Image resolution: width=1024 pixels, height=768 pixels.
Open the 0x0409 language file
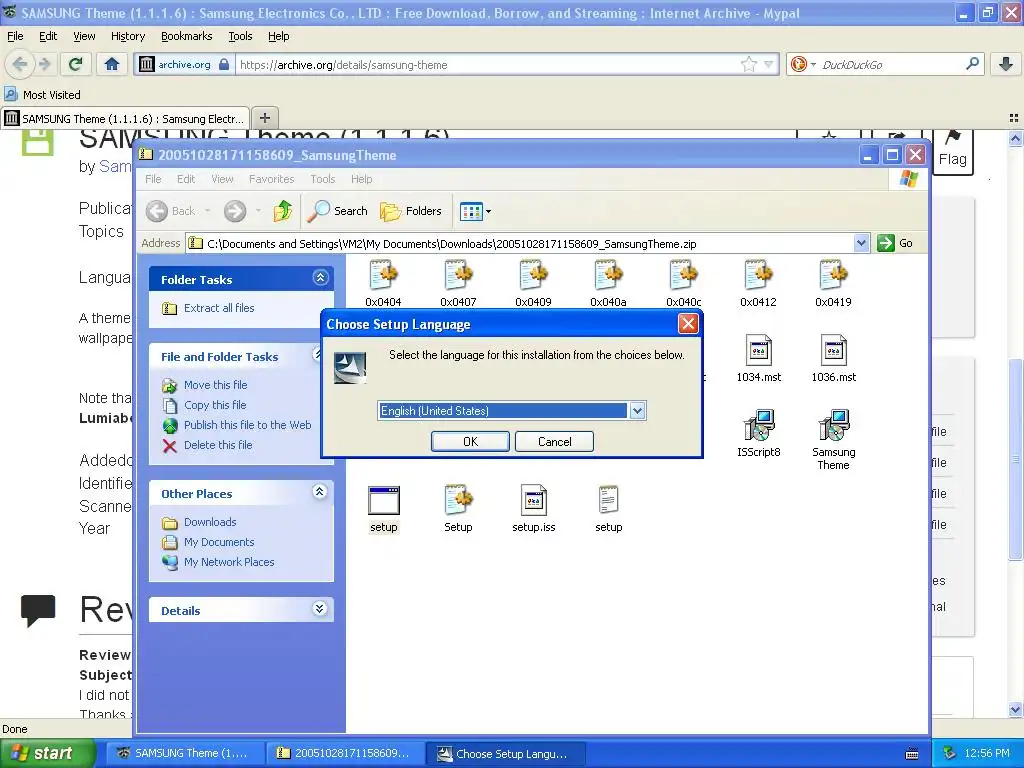pyautogui.click(x=533, y=282)
